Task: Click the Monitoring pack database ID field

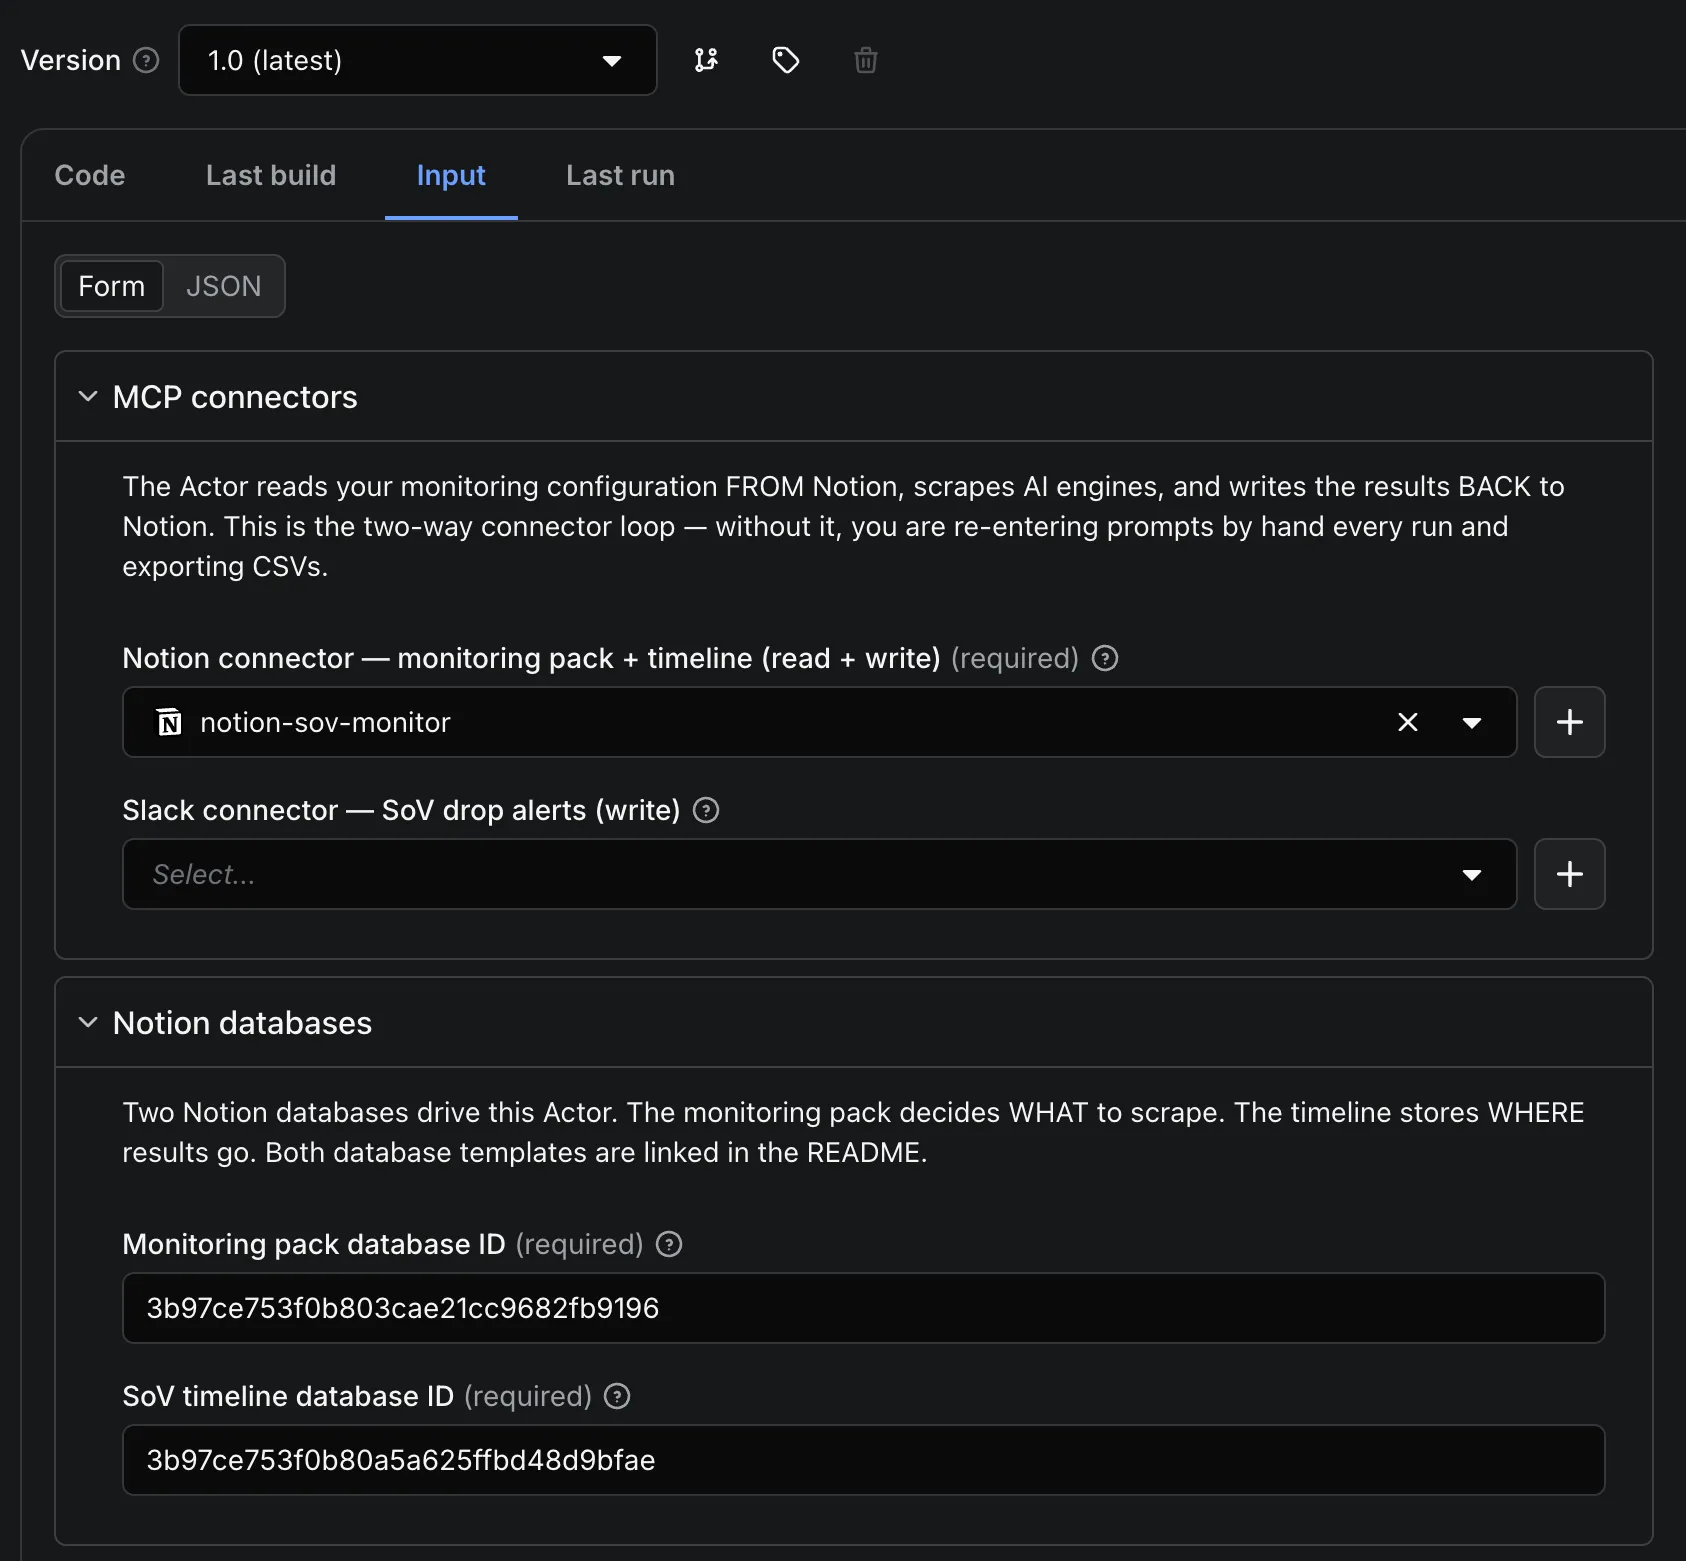Action: (x=864, y=1308)
